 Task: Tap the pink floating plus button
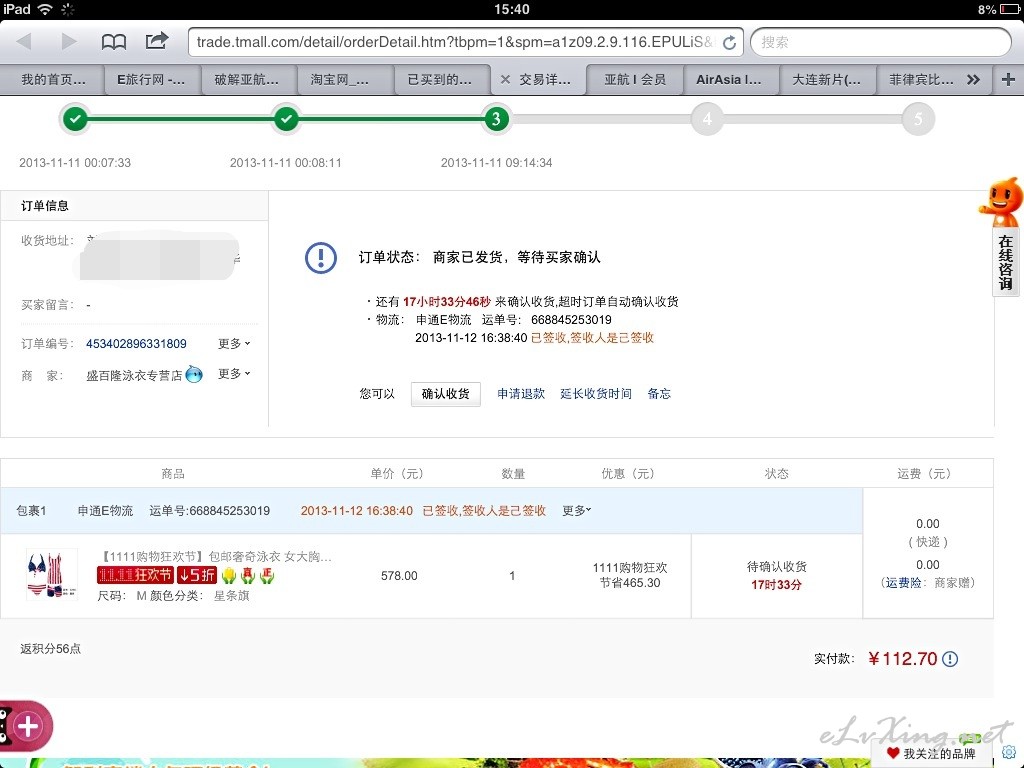click(25, 726)
